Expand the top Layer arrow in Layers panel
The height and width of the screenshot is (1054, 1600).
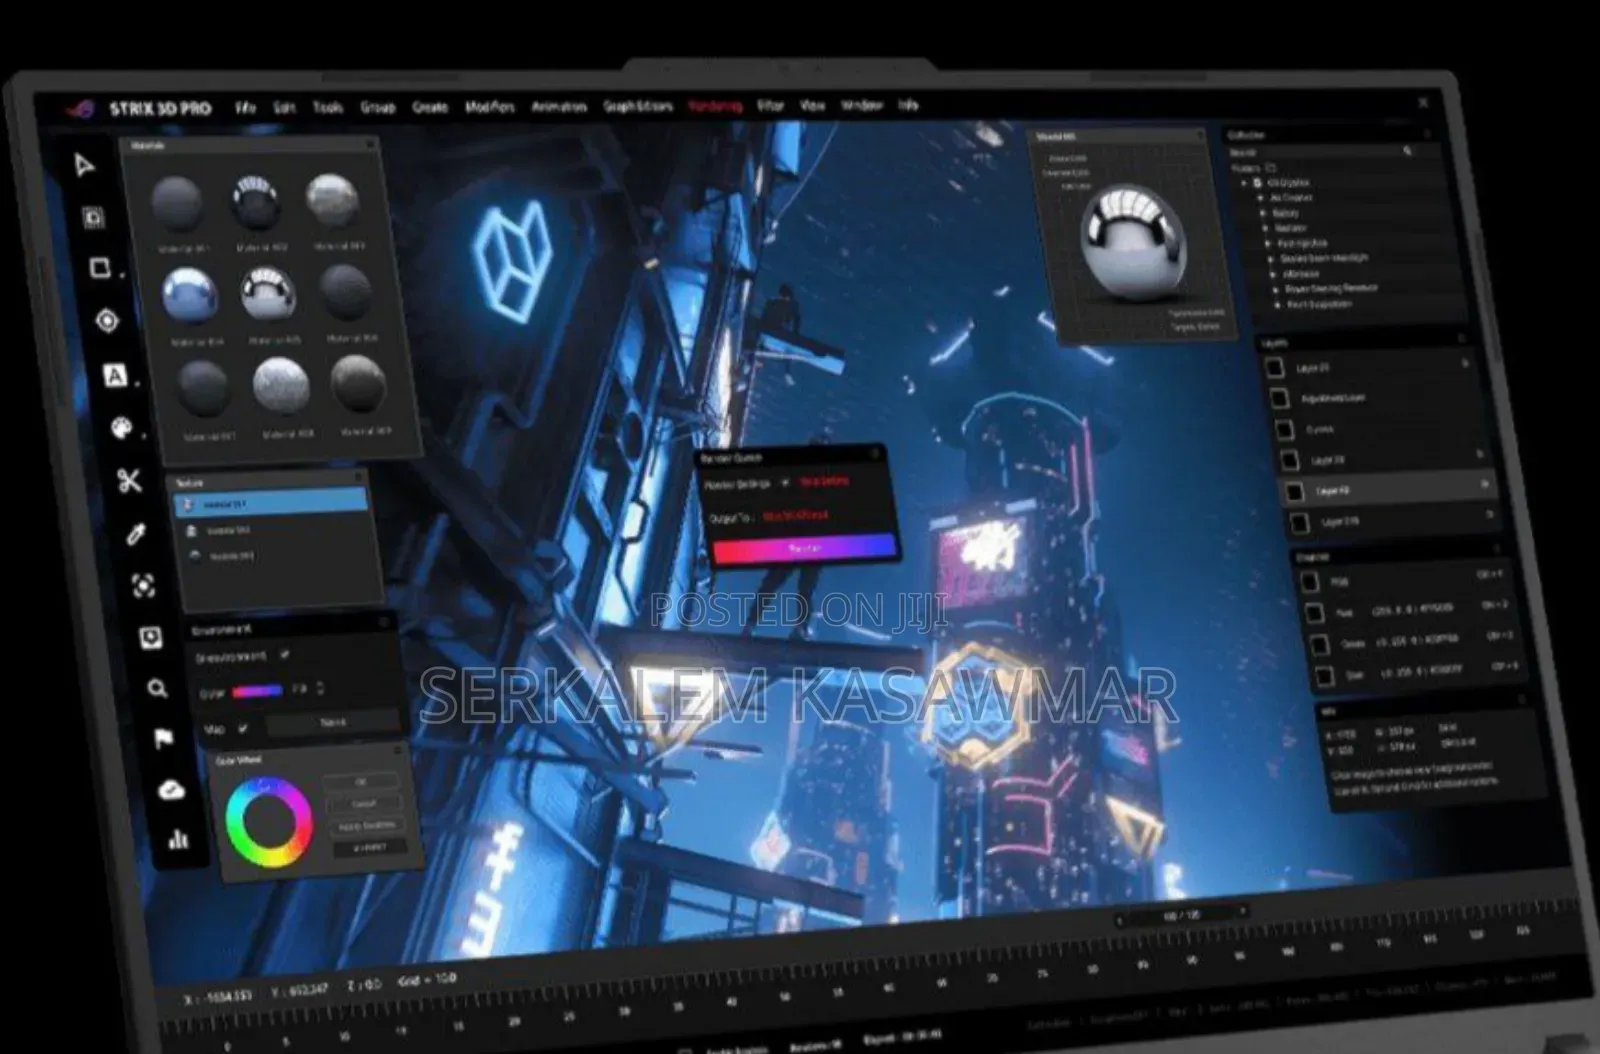point(1465,364)
